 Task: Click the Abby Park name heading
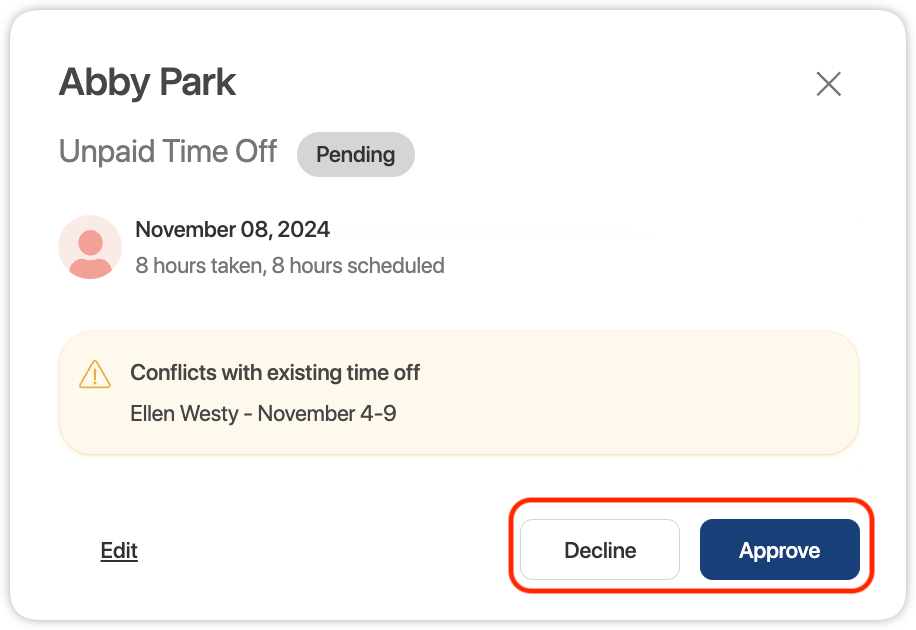point(147,82)
